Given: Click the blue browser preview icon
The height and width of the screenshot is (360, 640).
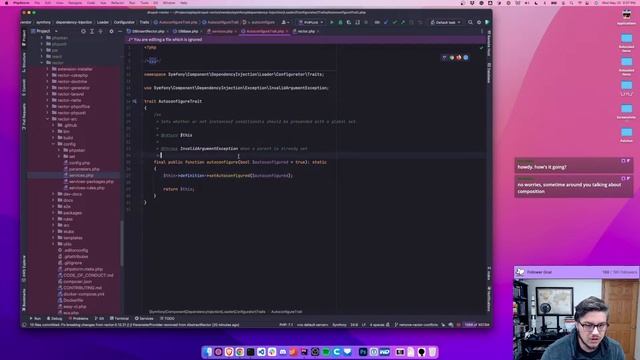Looking at the screenshot, I should (x=466, y=58).
